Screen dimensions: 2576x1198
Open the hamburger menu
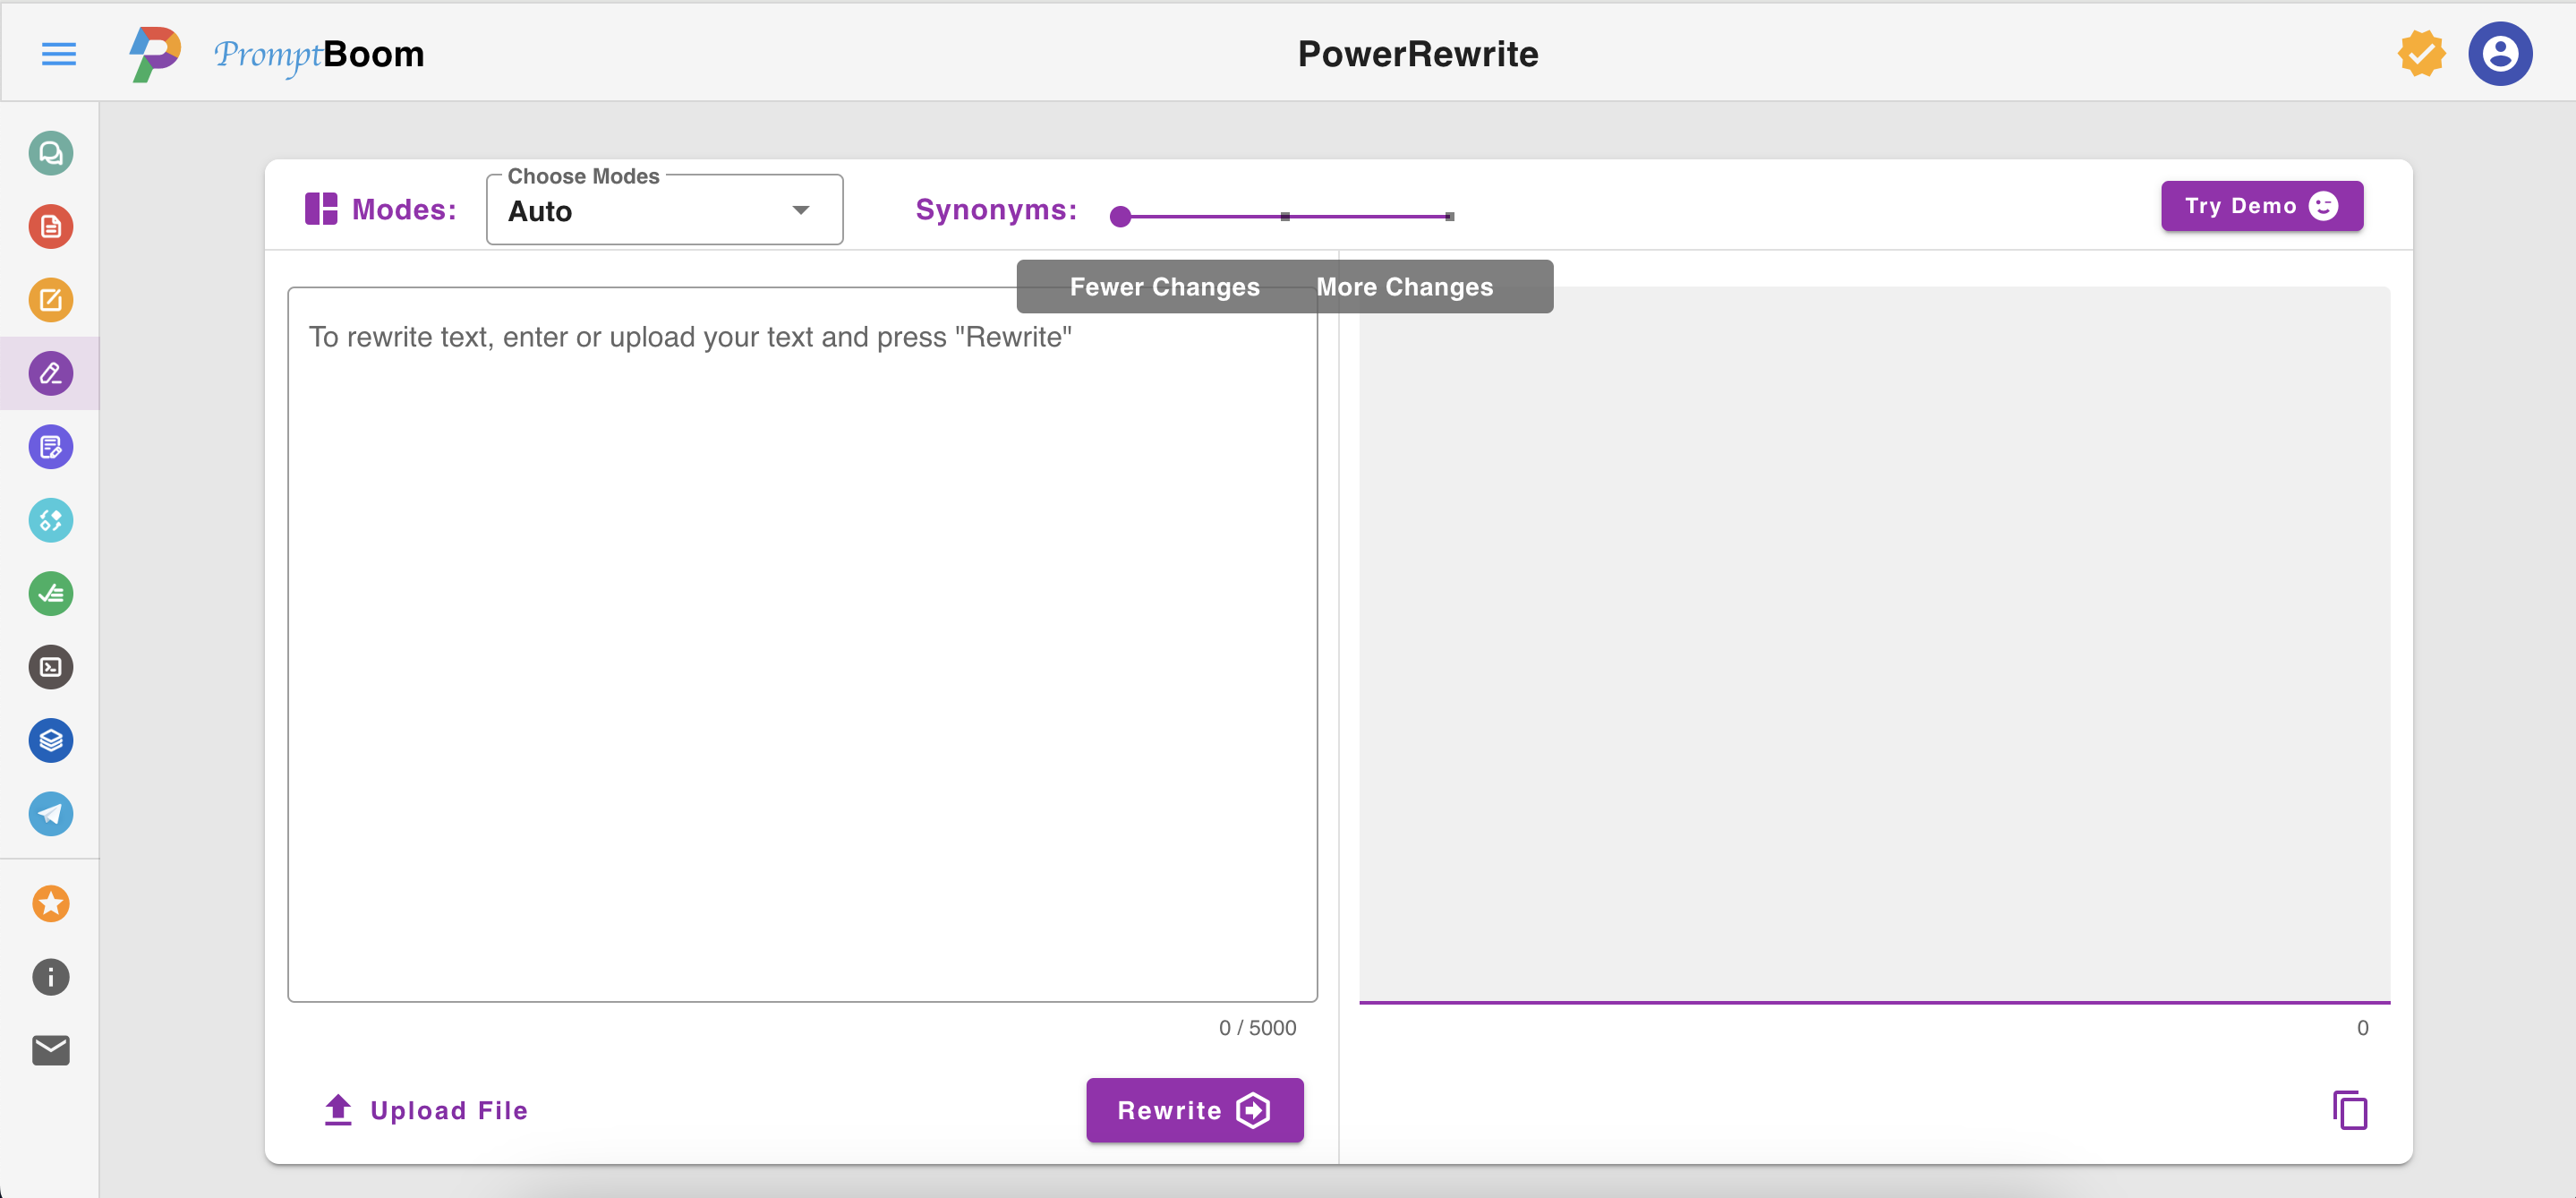click(59, 54)
